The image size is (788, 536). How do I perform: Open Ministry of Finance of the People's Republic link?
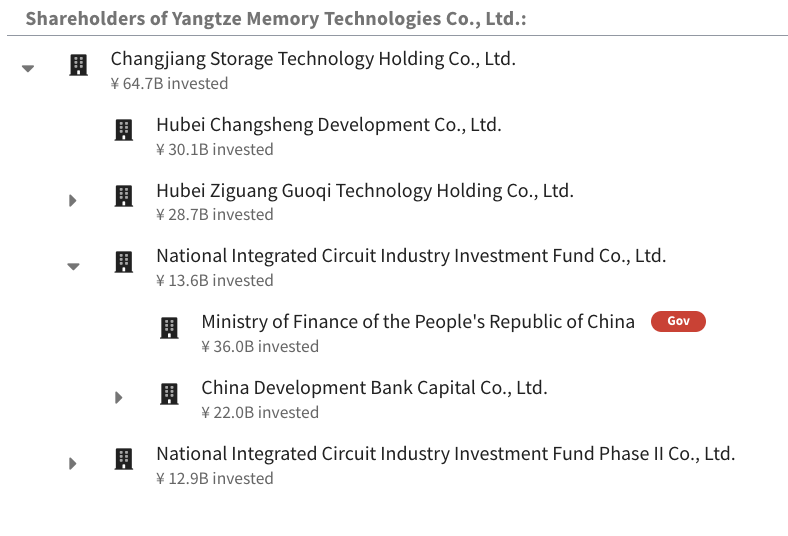click(x=418, y=322)
